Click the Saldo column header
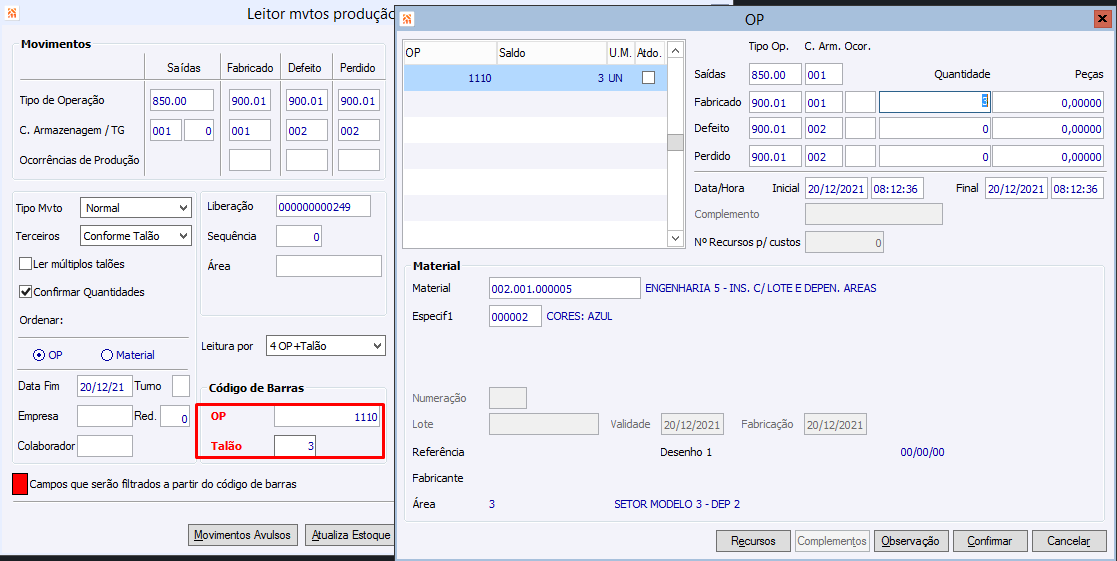The image size is (1117, 561). click(x=551, y=53)
